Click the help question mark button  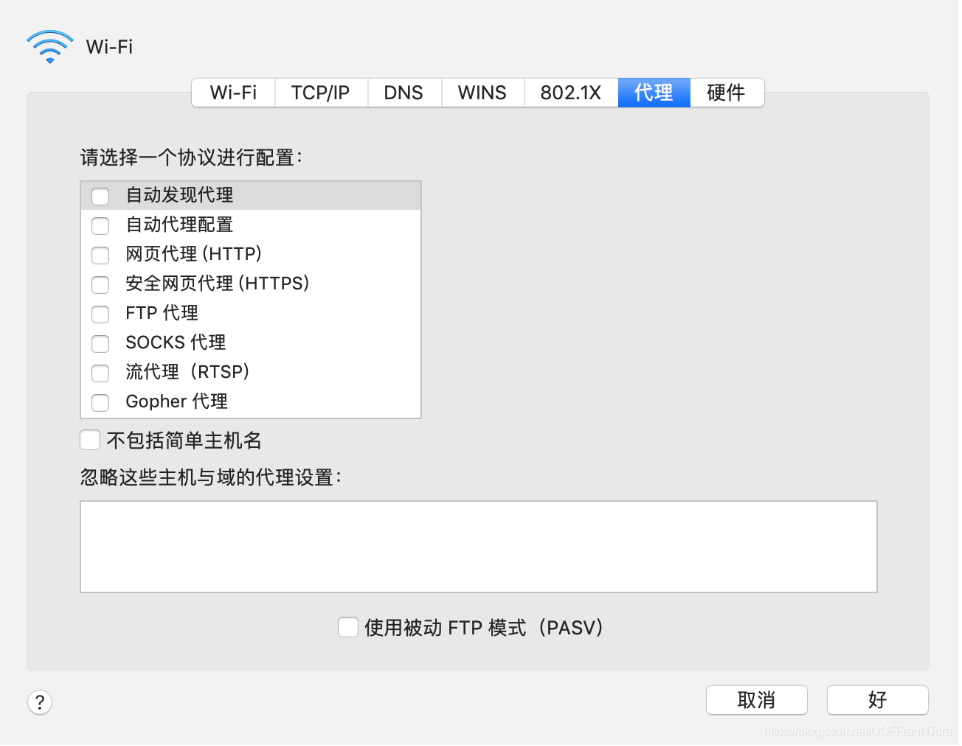[x=39, y=703]
